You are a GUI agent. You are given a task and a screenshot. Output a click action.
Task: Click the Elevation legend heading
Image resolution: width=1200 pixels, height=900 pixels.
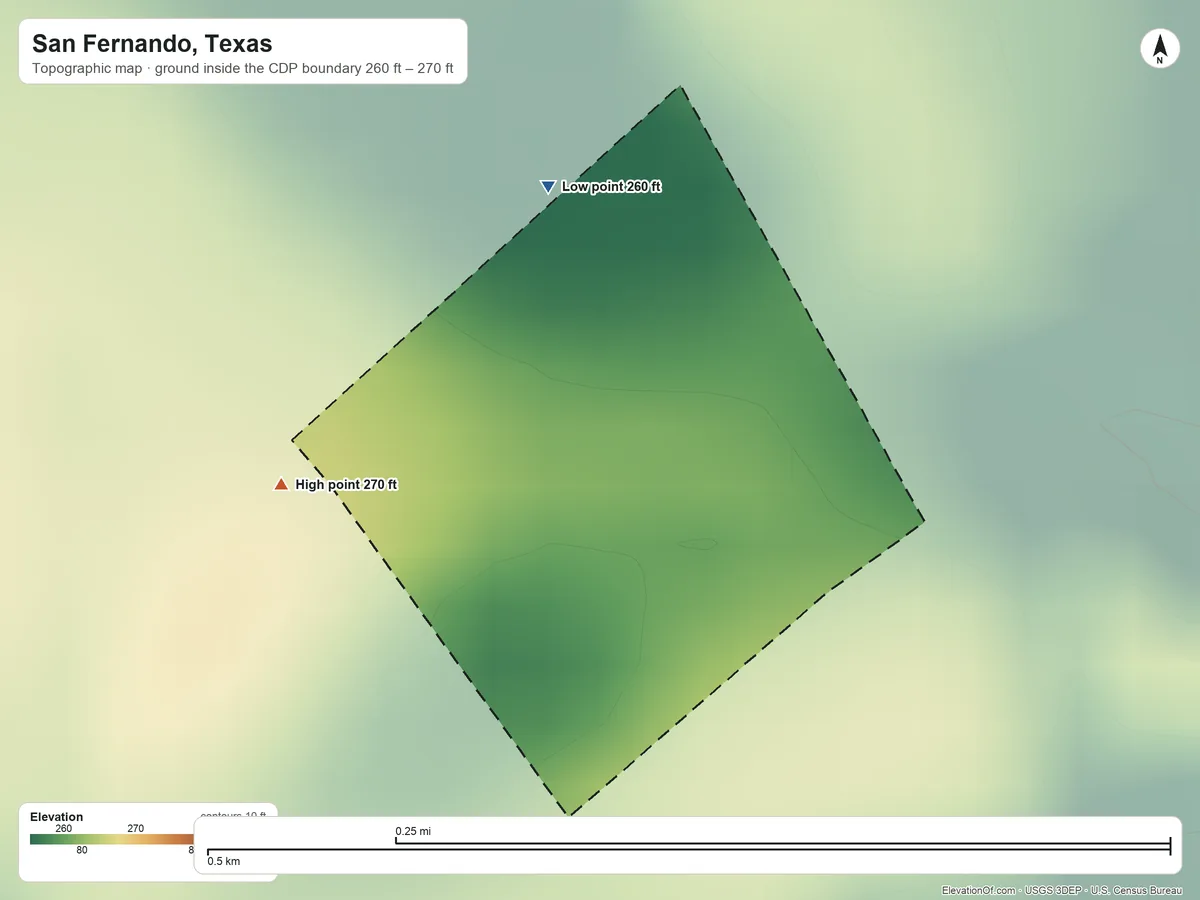(x=57, y=817)
